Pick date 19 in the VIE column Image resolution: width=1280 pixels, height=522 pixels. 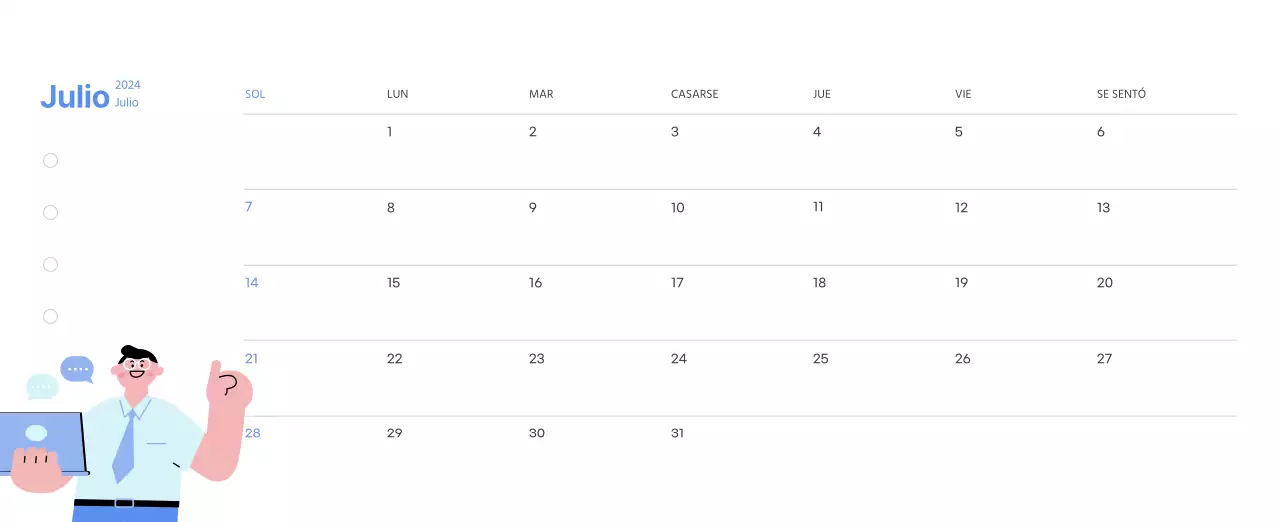click(x=962, y=283)
